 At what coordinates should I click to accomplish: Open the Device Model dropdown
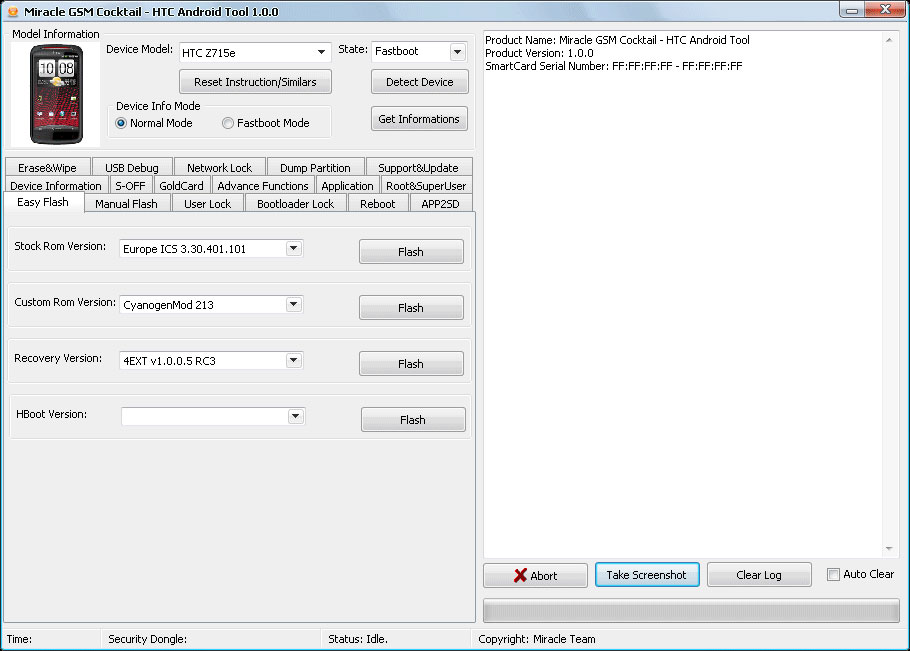[321, 52]
